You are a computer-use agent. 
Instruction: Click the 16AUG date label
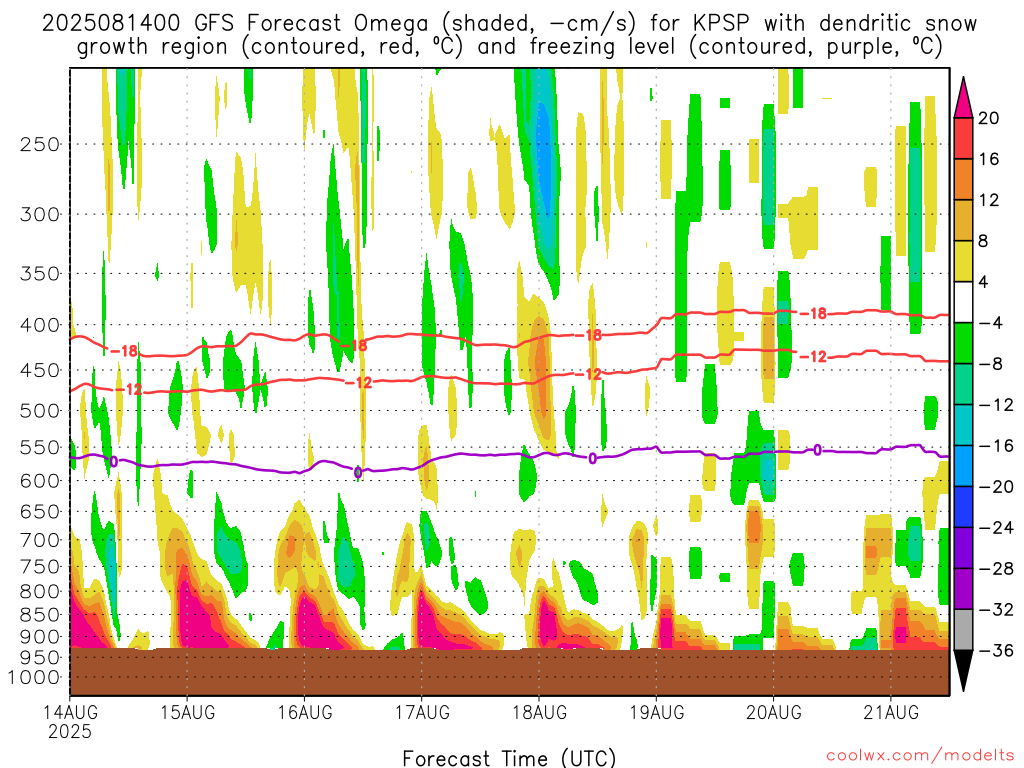[305, 712]
